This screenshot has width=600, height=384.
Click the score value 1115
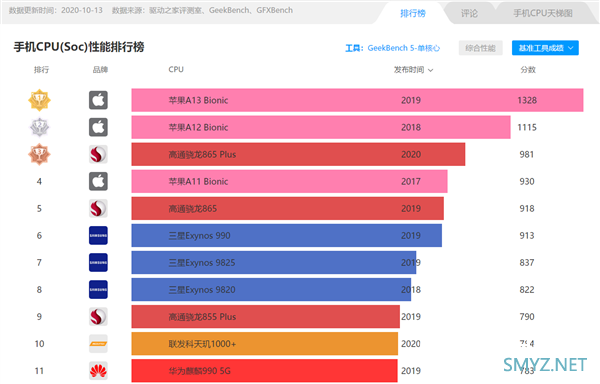pyautogui.click(x=527, y=127)
